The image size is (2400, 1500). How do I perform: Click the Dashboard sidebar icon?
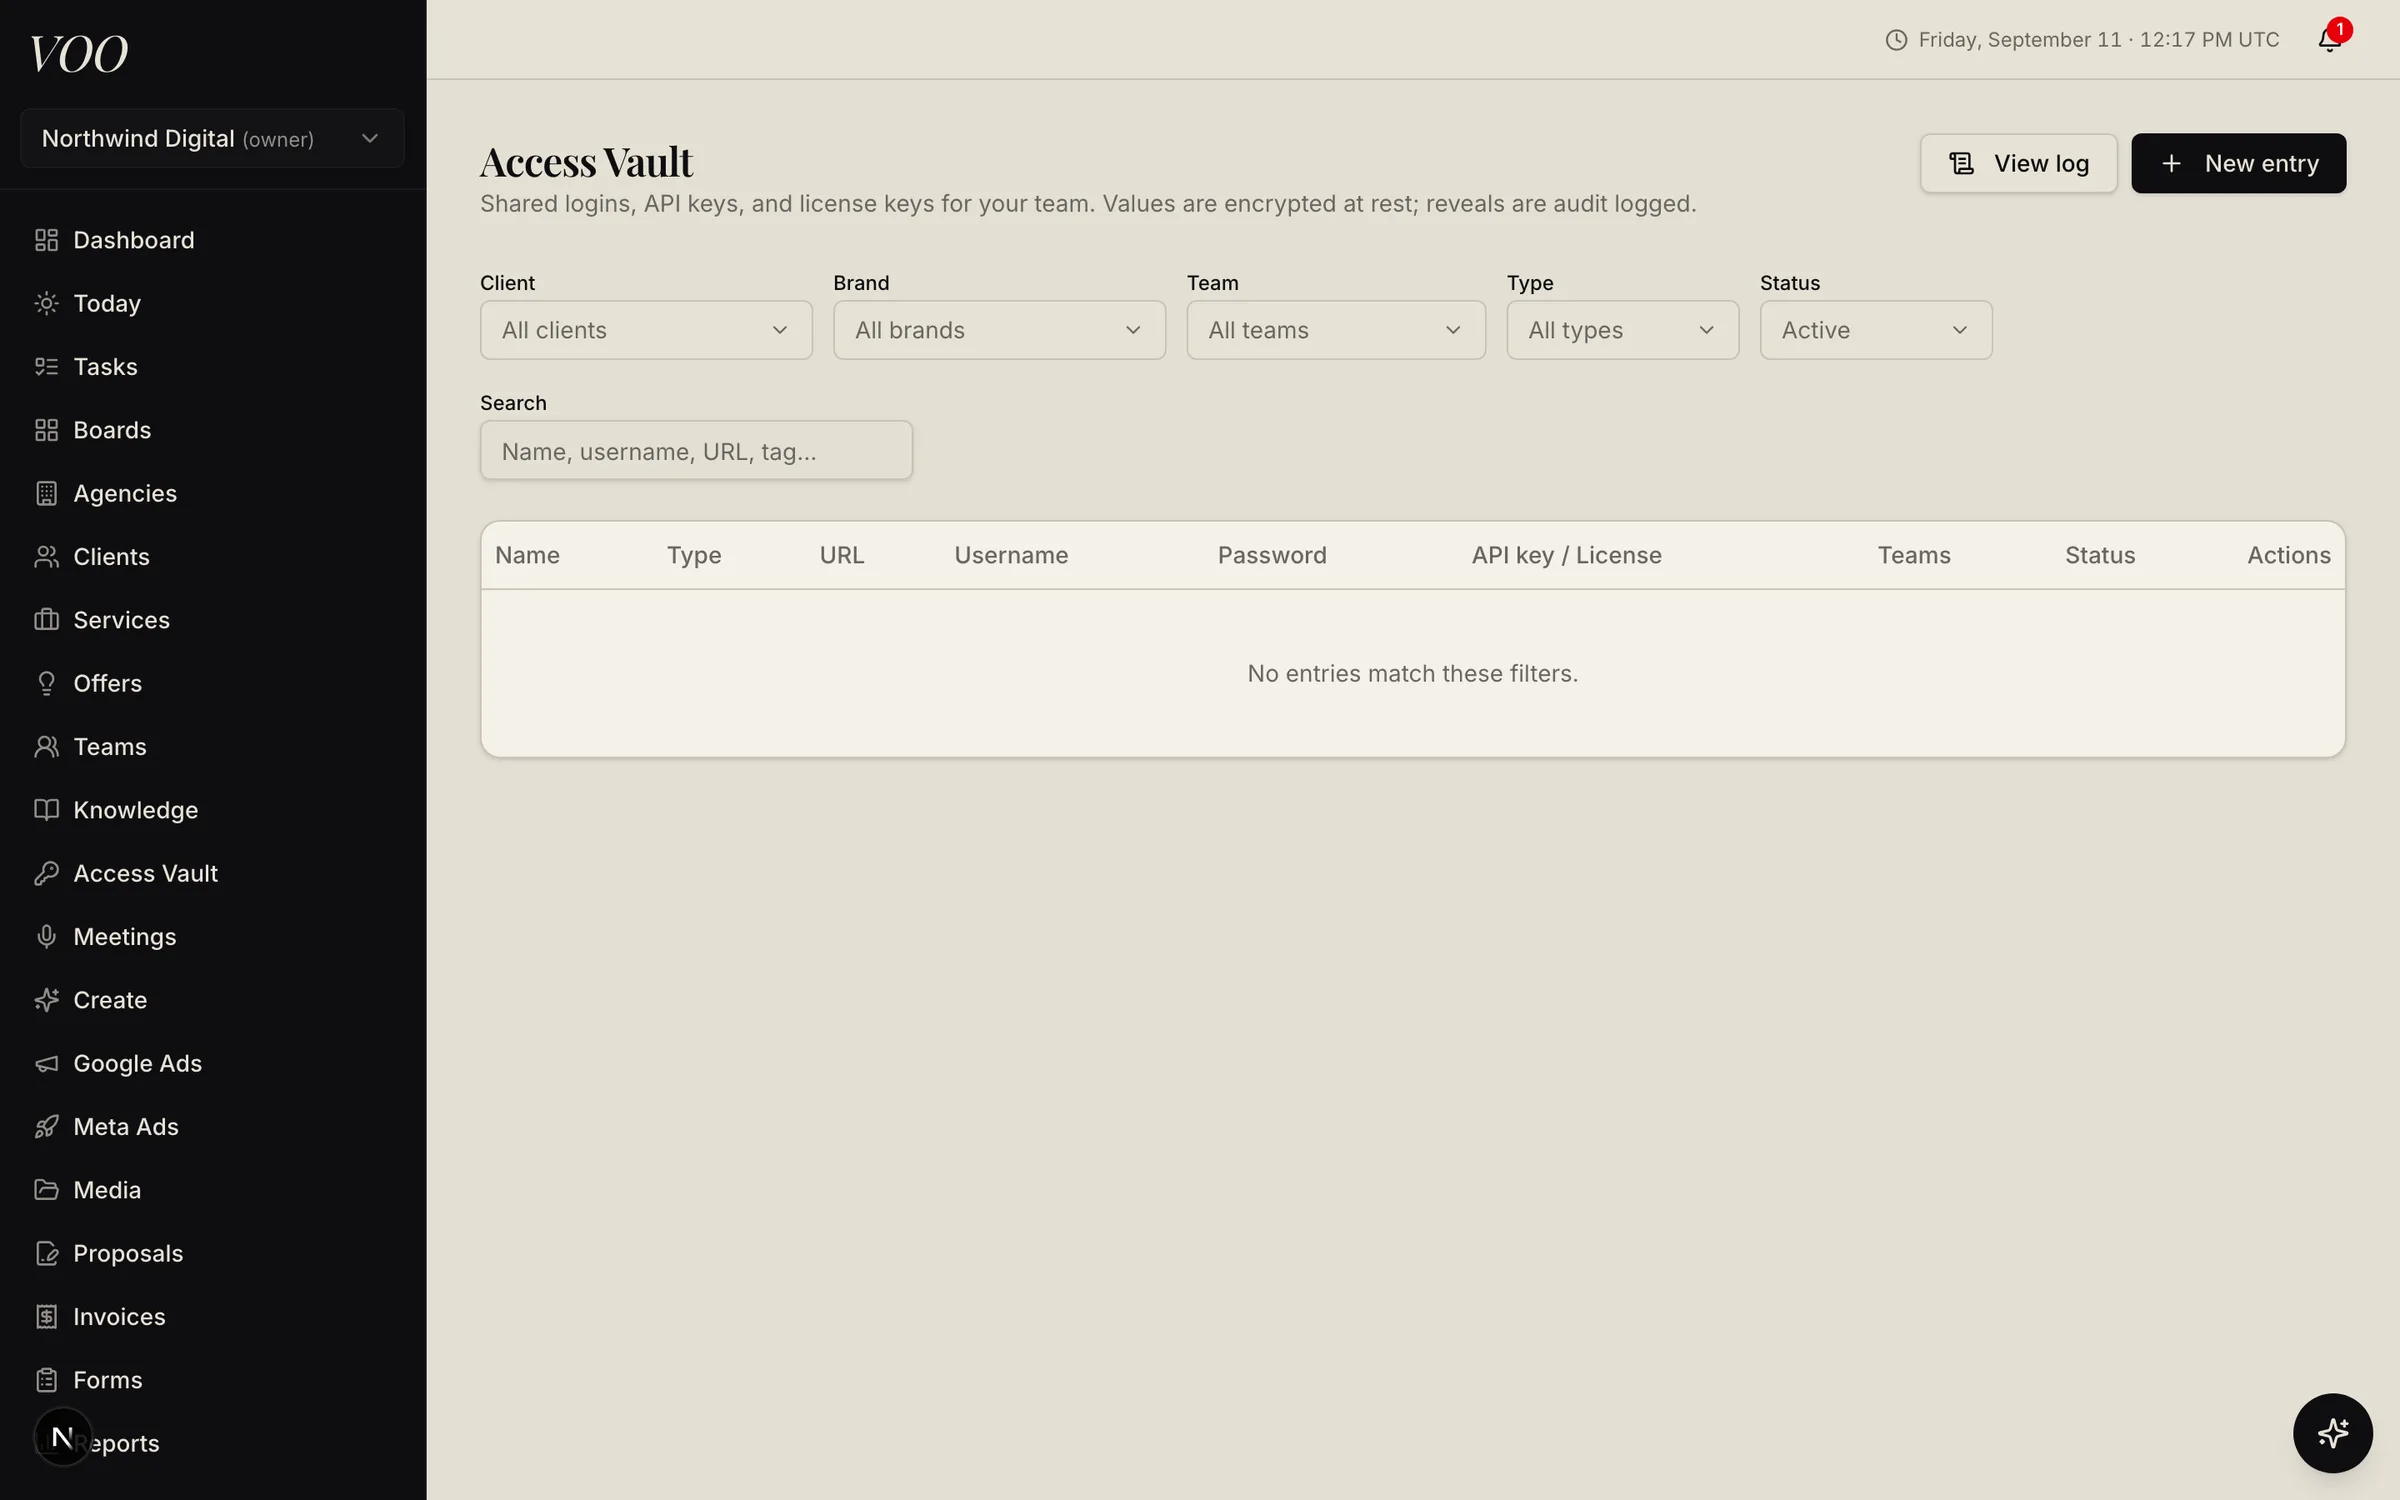click(x=46, y=240)
